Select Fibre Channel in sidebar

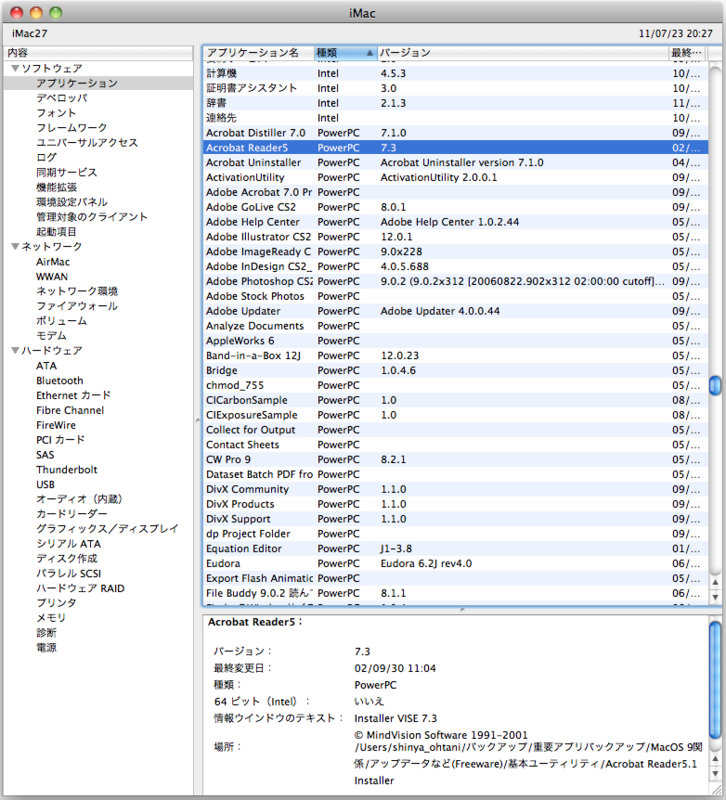pyautogui.click(x=70, y=410)
